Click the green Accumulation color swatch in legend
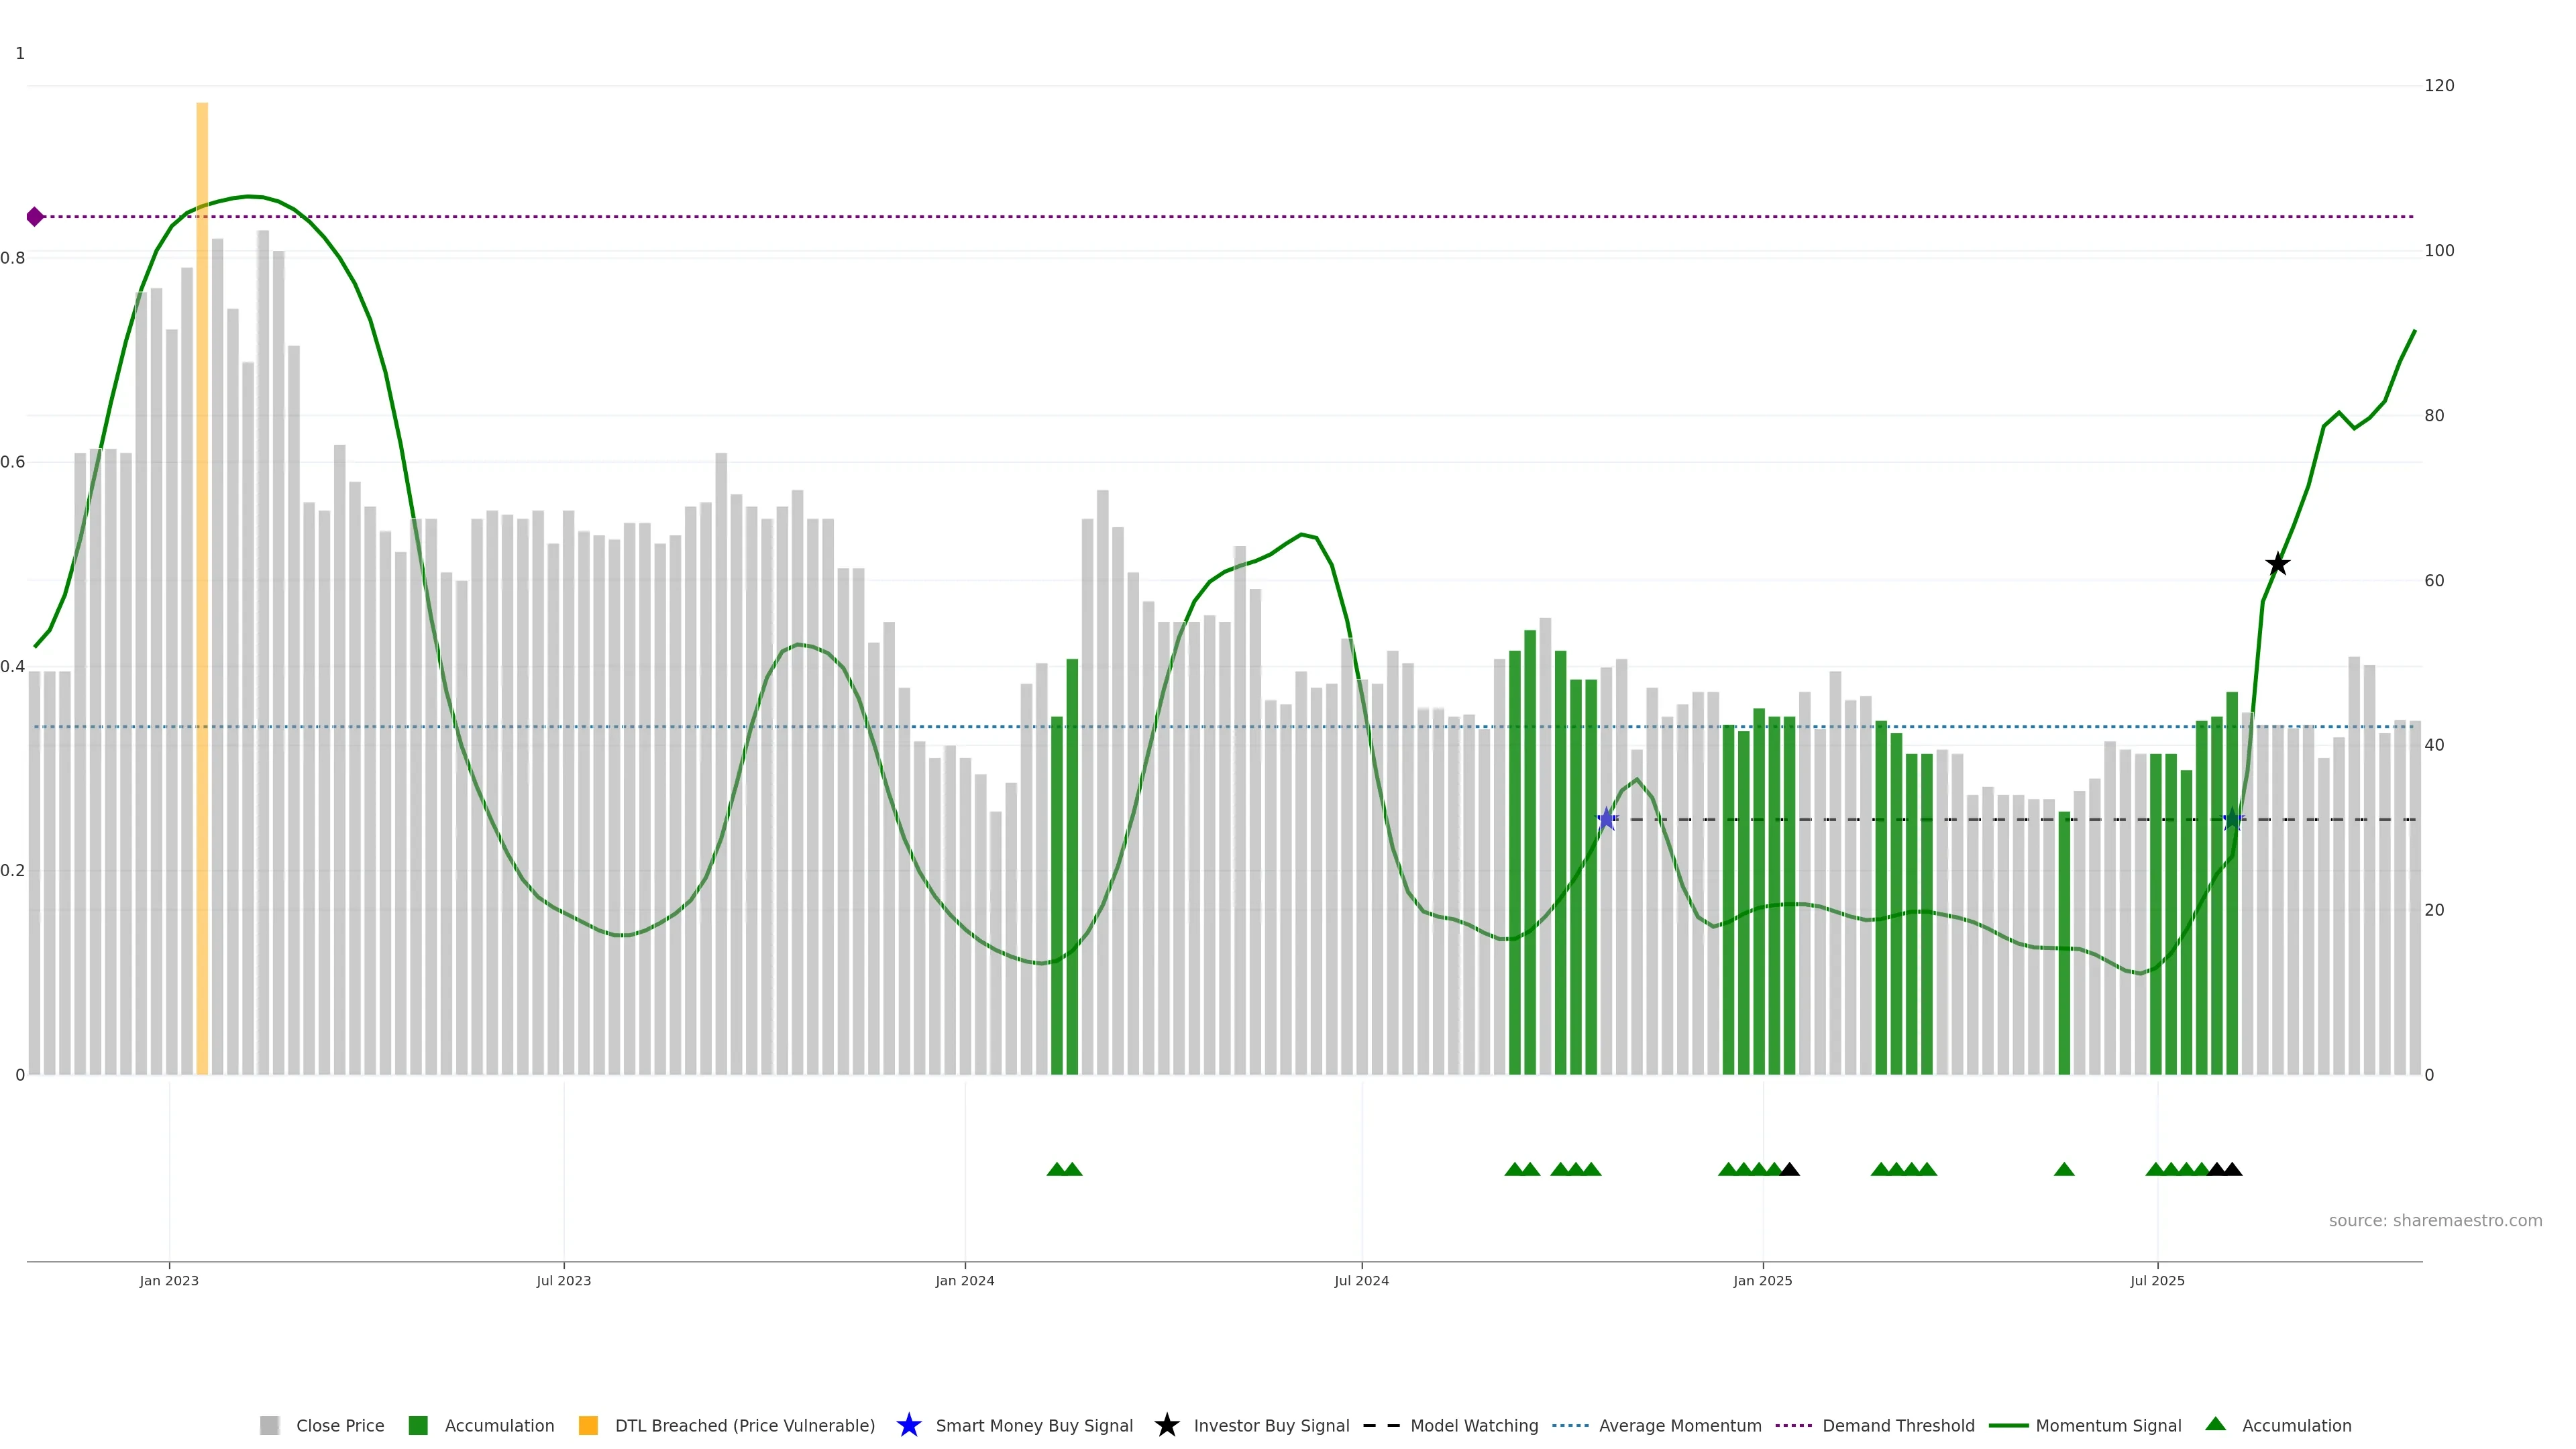Image resolution: width=2576 pixels, height=1449 pixels. tap(418, 1425)
